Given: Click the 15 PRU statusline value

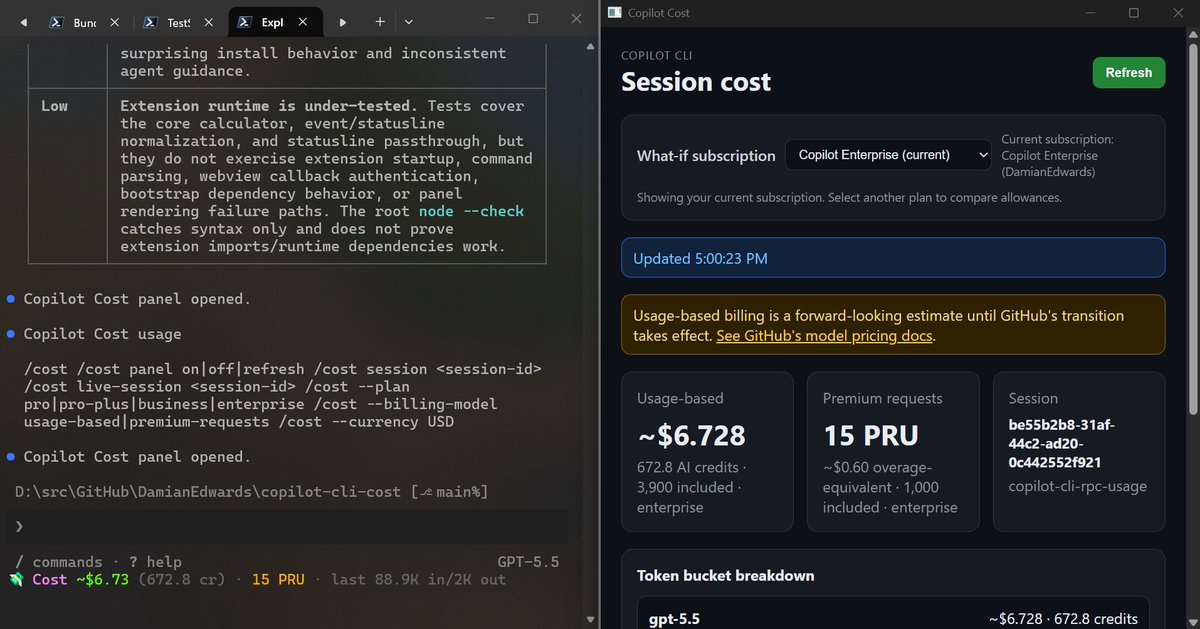Looking at the screenshot, I should click(x=278, y=580).
